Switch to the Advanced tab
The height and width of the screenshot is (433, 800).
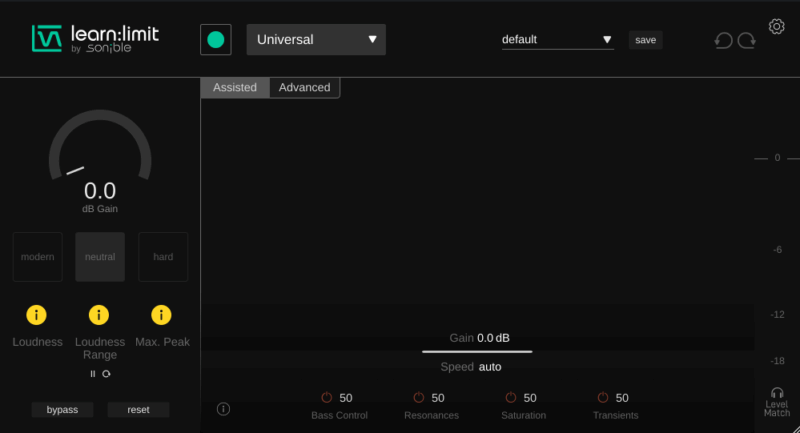pyautogui.click(x=304, y=88)
